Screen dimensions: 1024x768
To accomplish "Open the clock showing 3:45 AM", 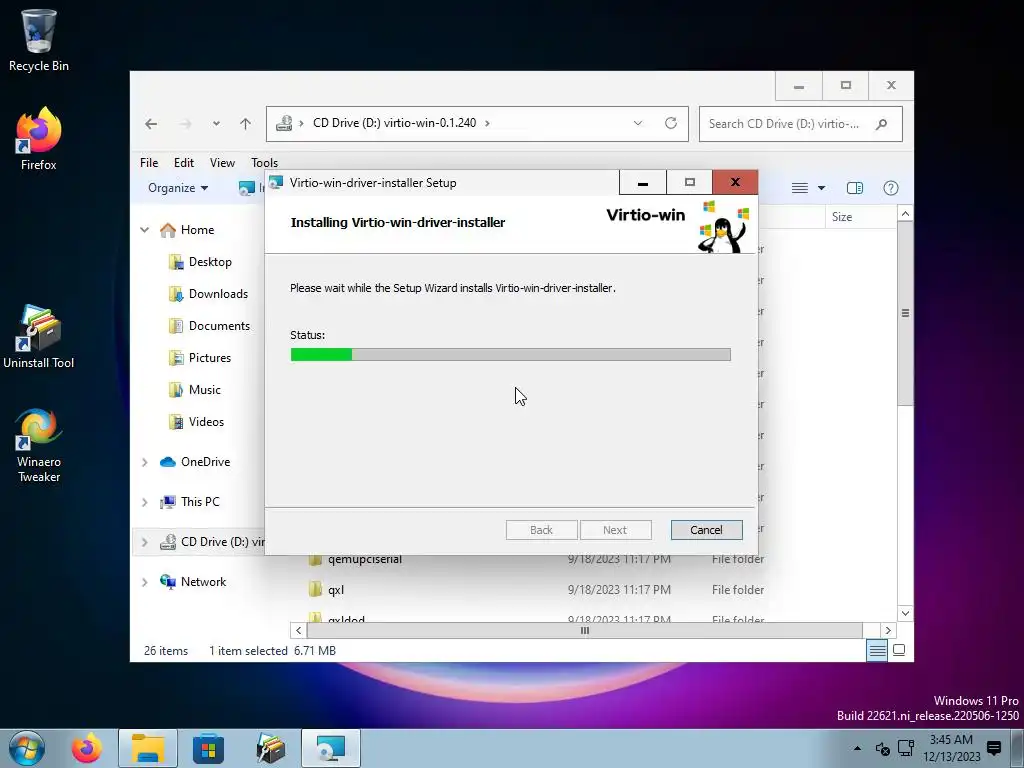I will tap(952, 748).
